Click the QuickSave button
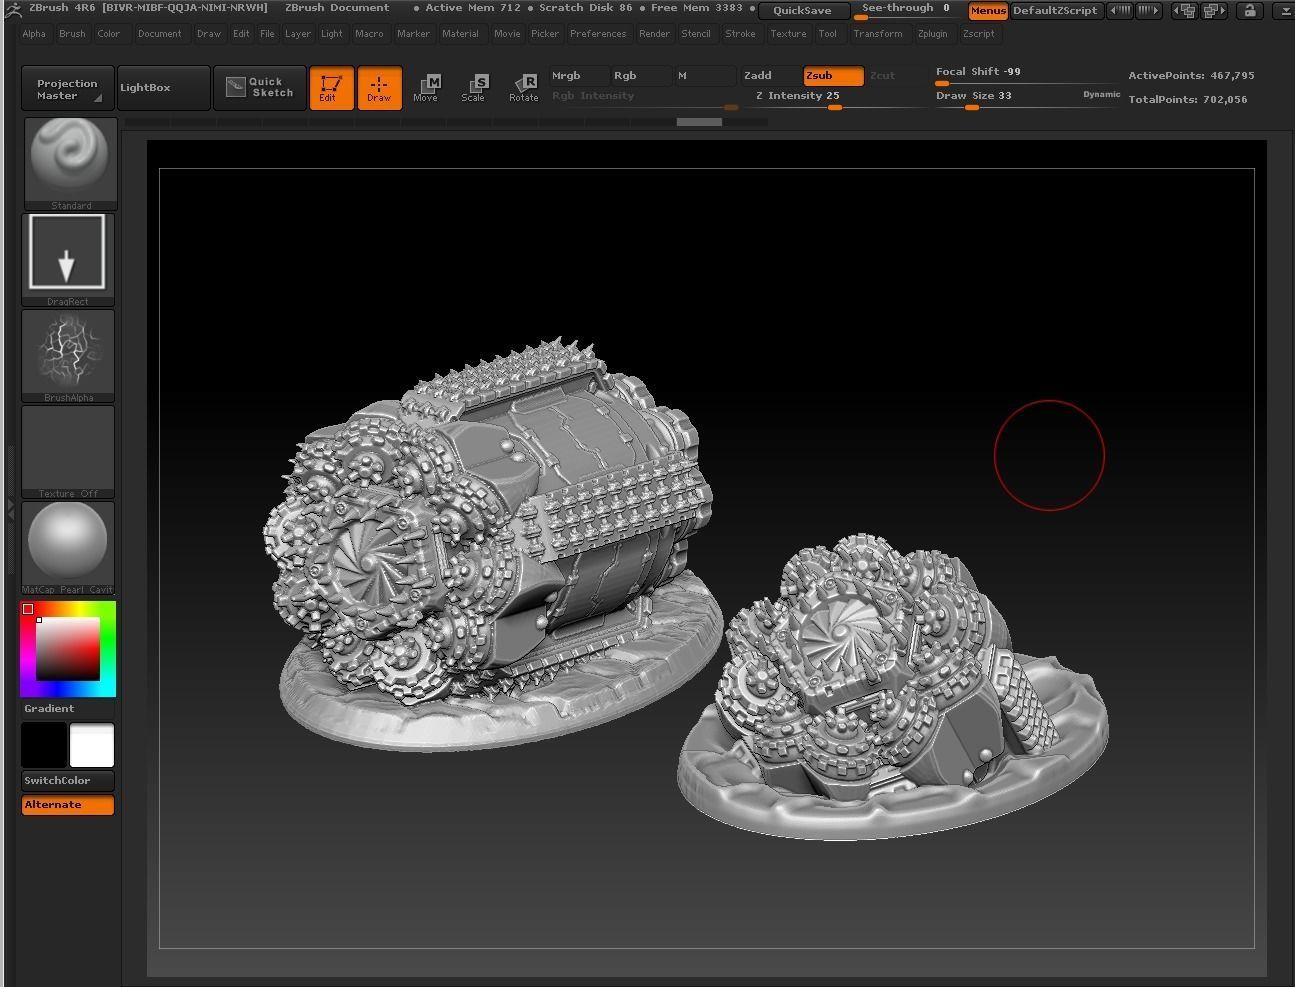 pyautogui.click(x=803, y=11)
